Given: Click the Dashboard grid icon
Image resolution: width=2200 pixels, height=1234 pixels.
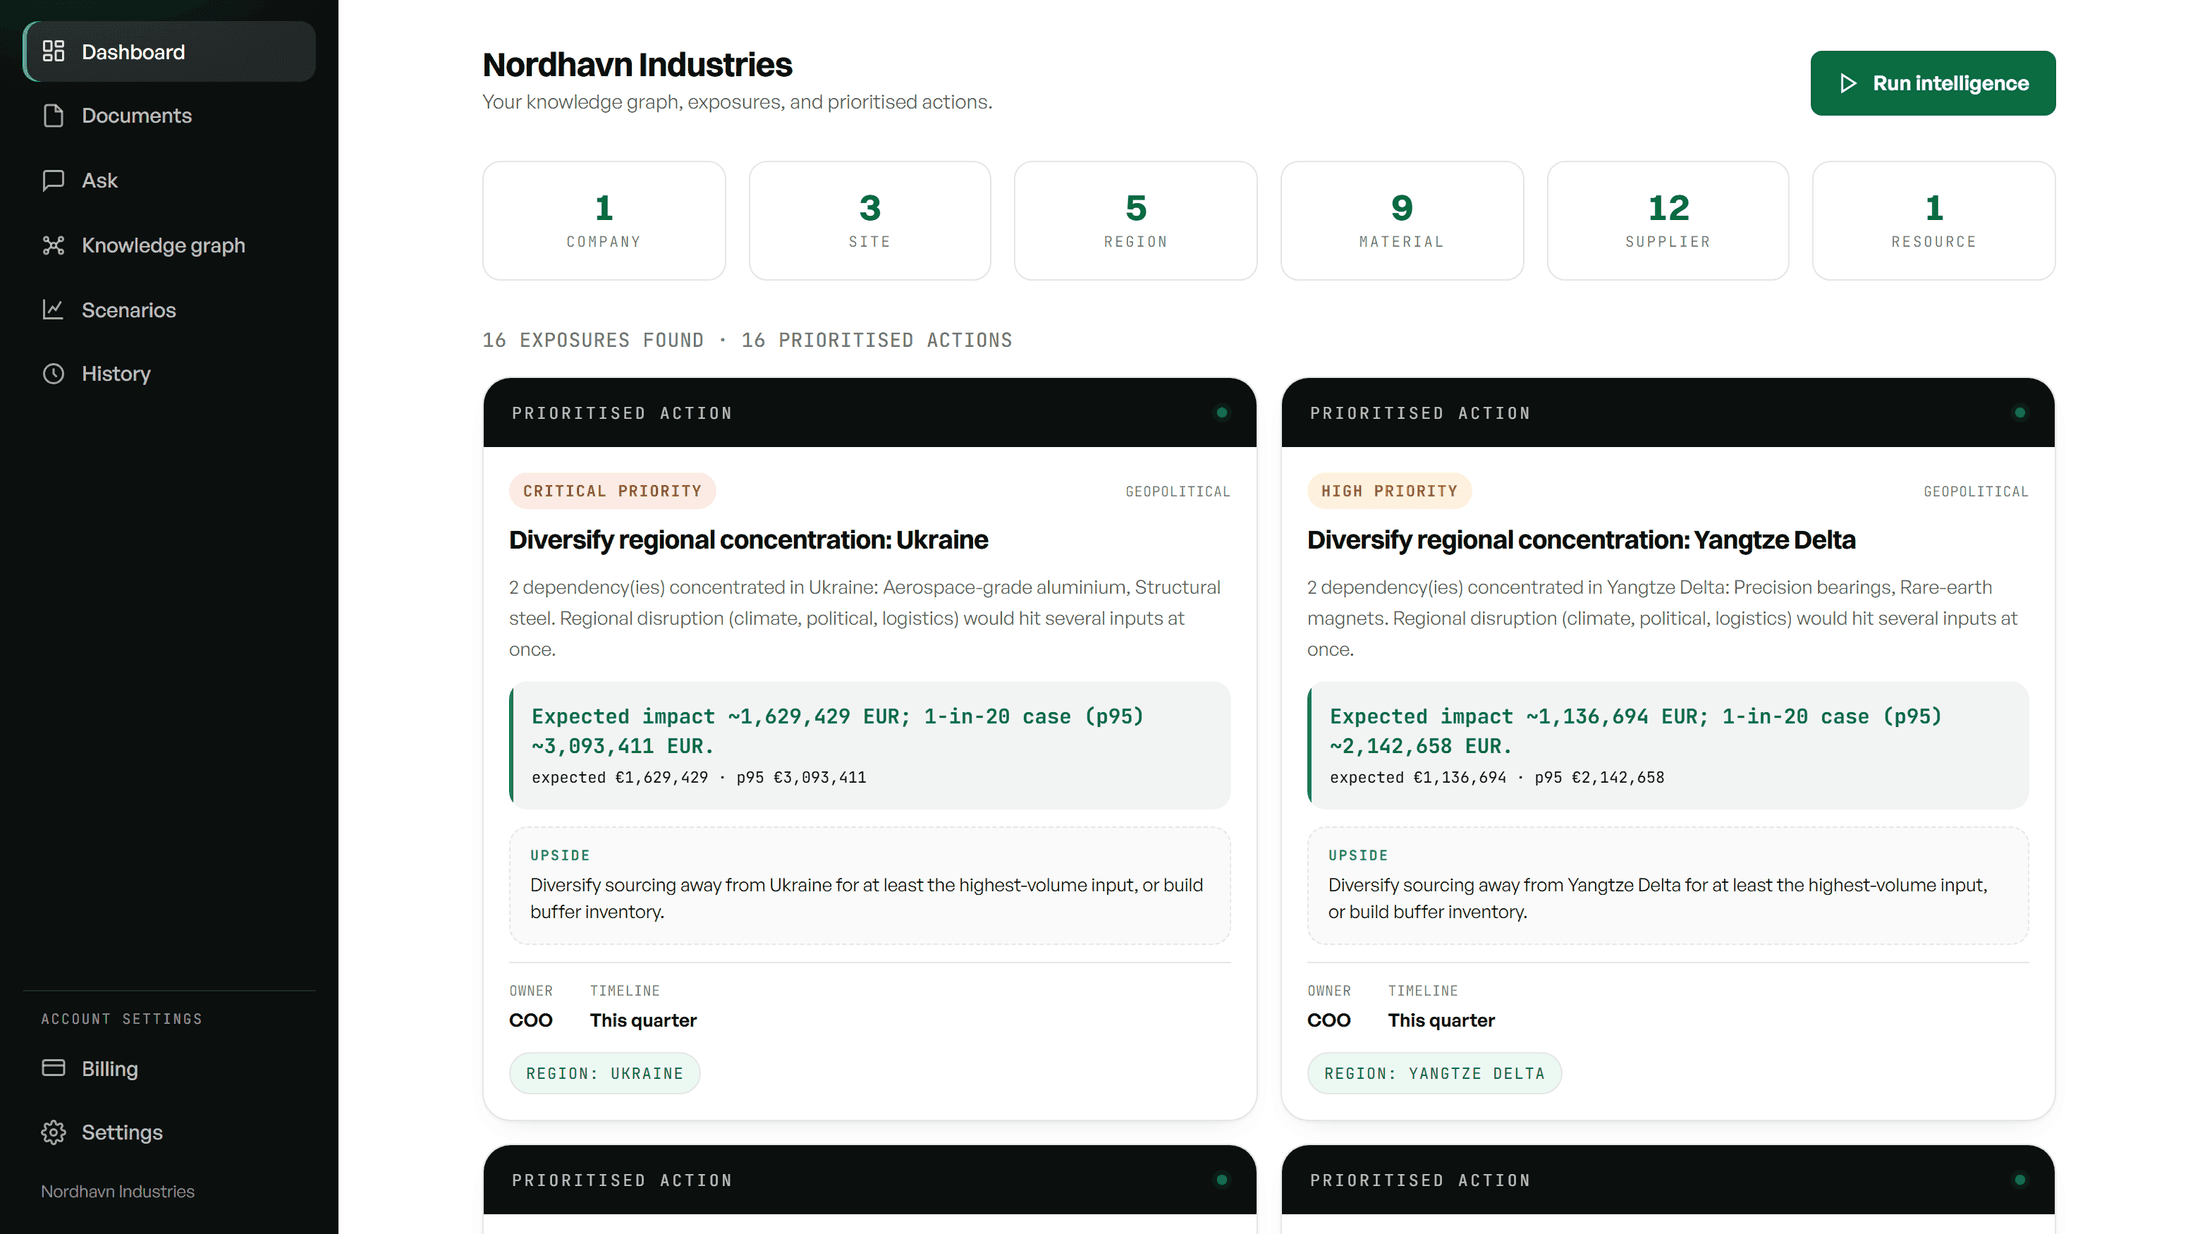Looking at the screenshot, I should click(54, 51).
